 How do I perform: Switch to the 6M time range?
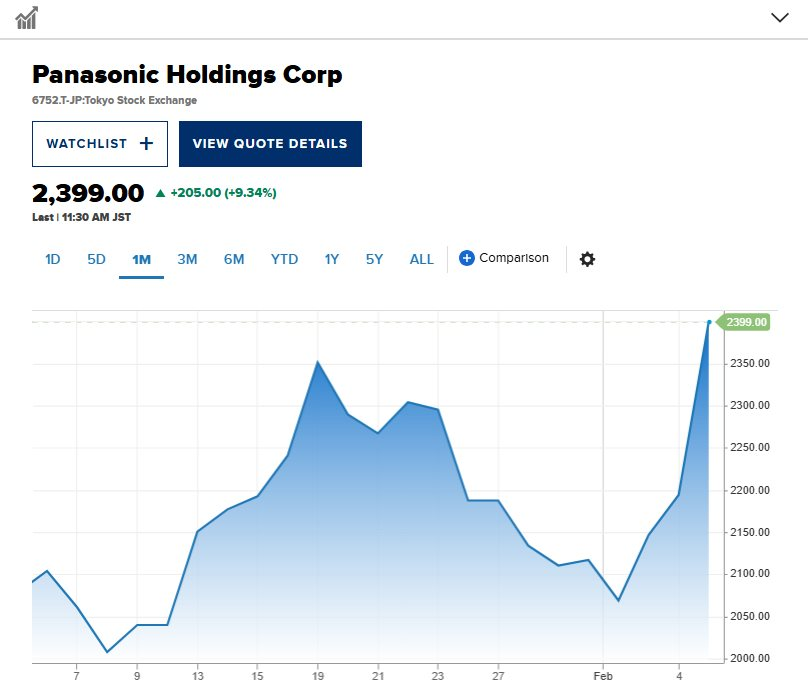234,259
